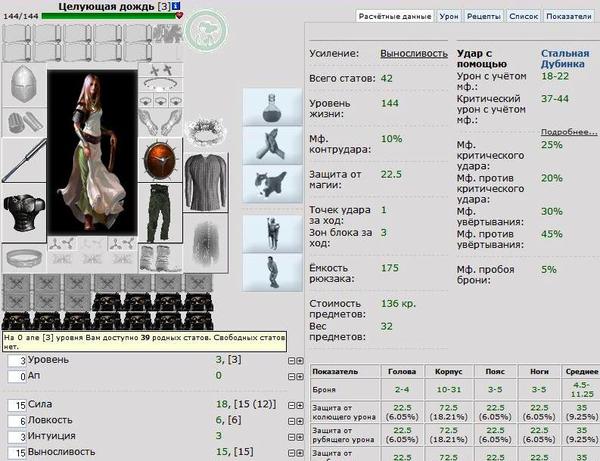This screenshot has height=461, width=600.
Task: Select the cloak slot below the chainmail
Action: coord(206,243)
